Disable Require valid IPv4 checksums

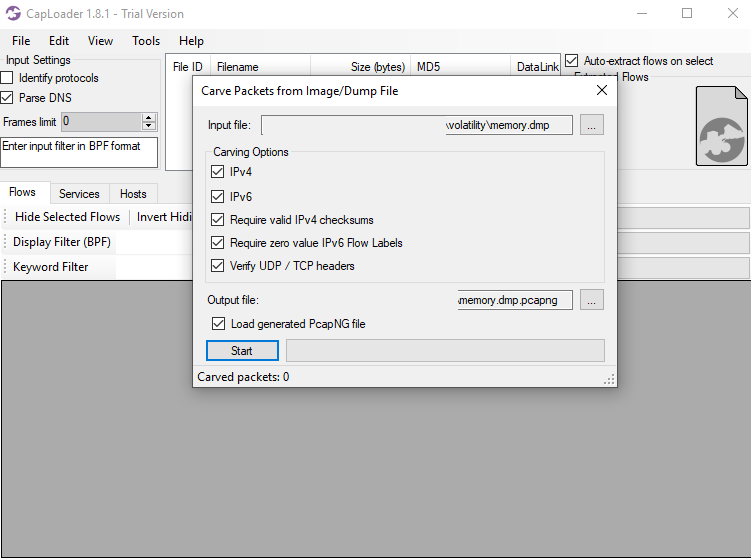pyautogui.click(x=218, y=220)
